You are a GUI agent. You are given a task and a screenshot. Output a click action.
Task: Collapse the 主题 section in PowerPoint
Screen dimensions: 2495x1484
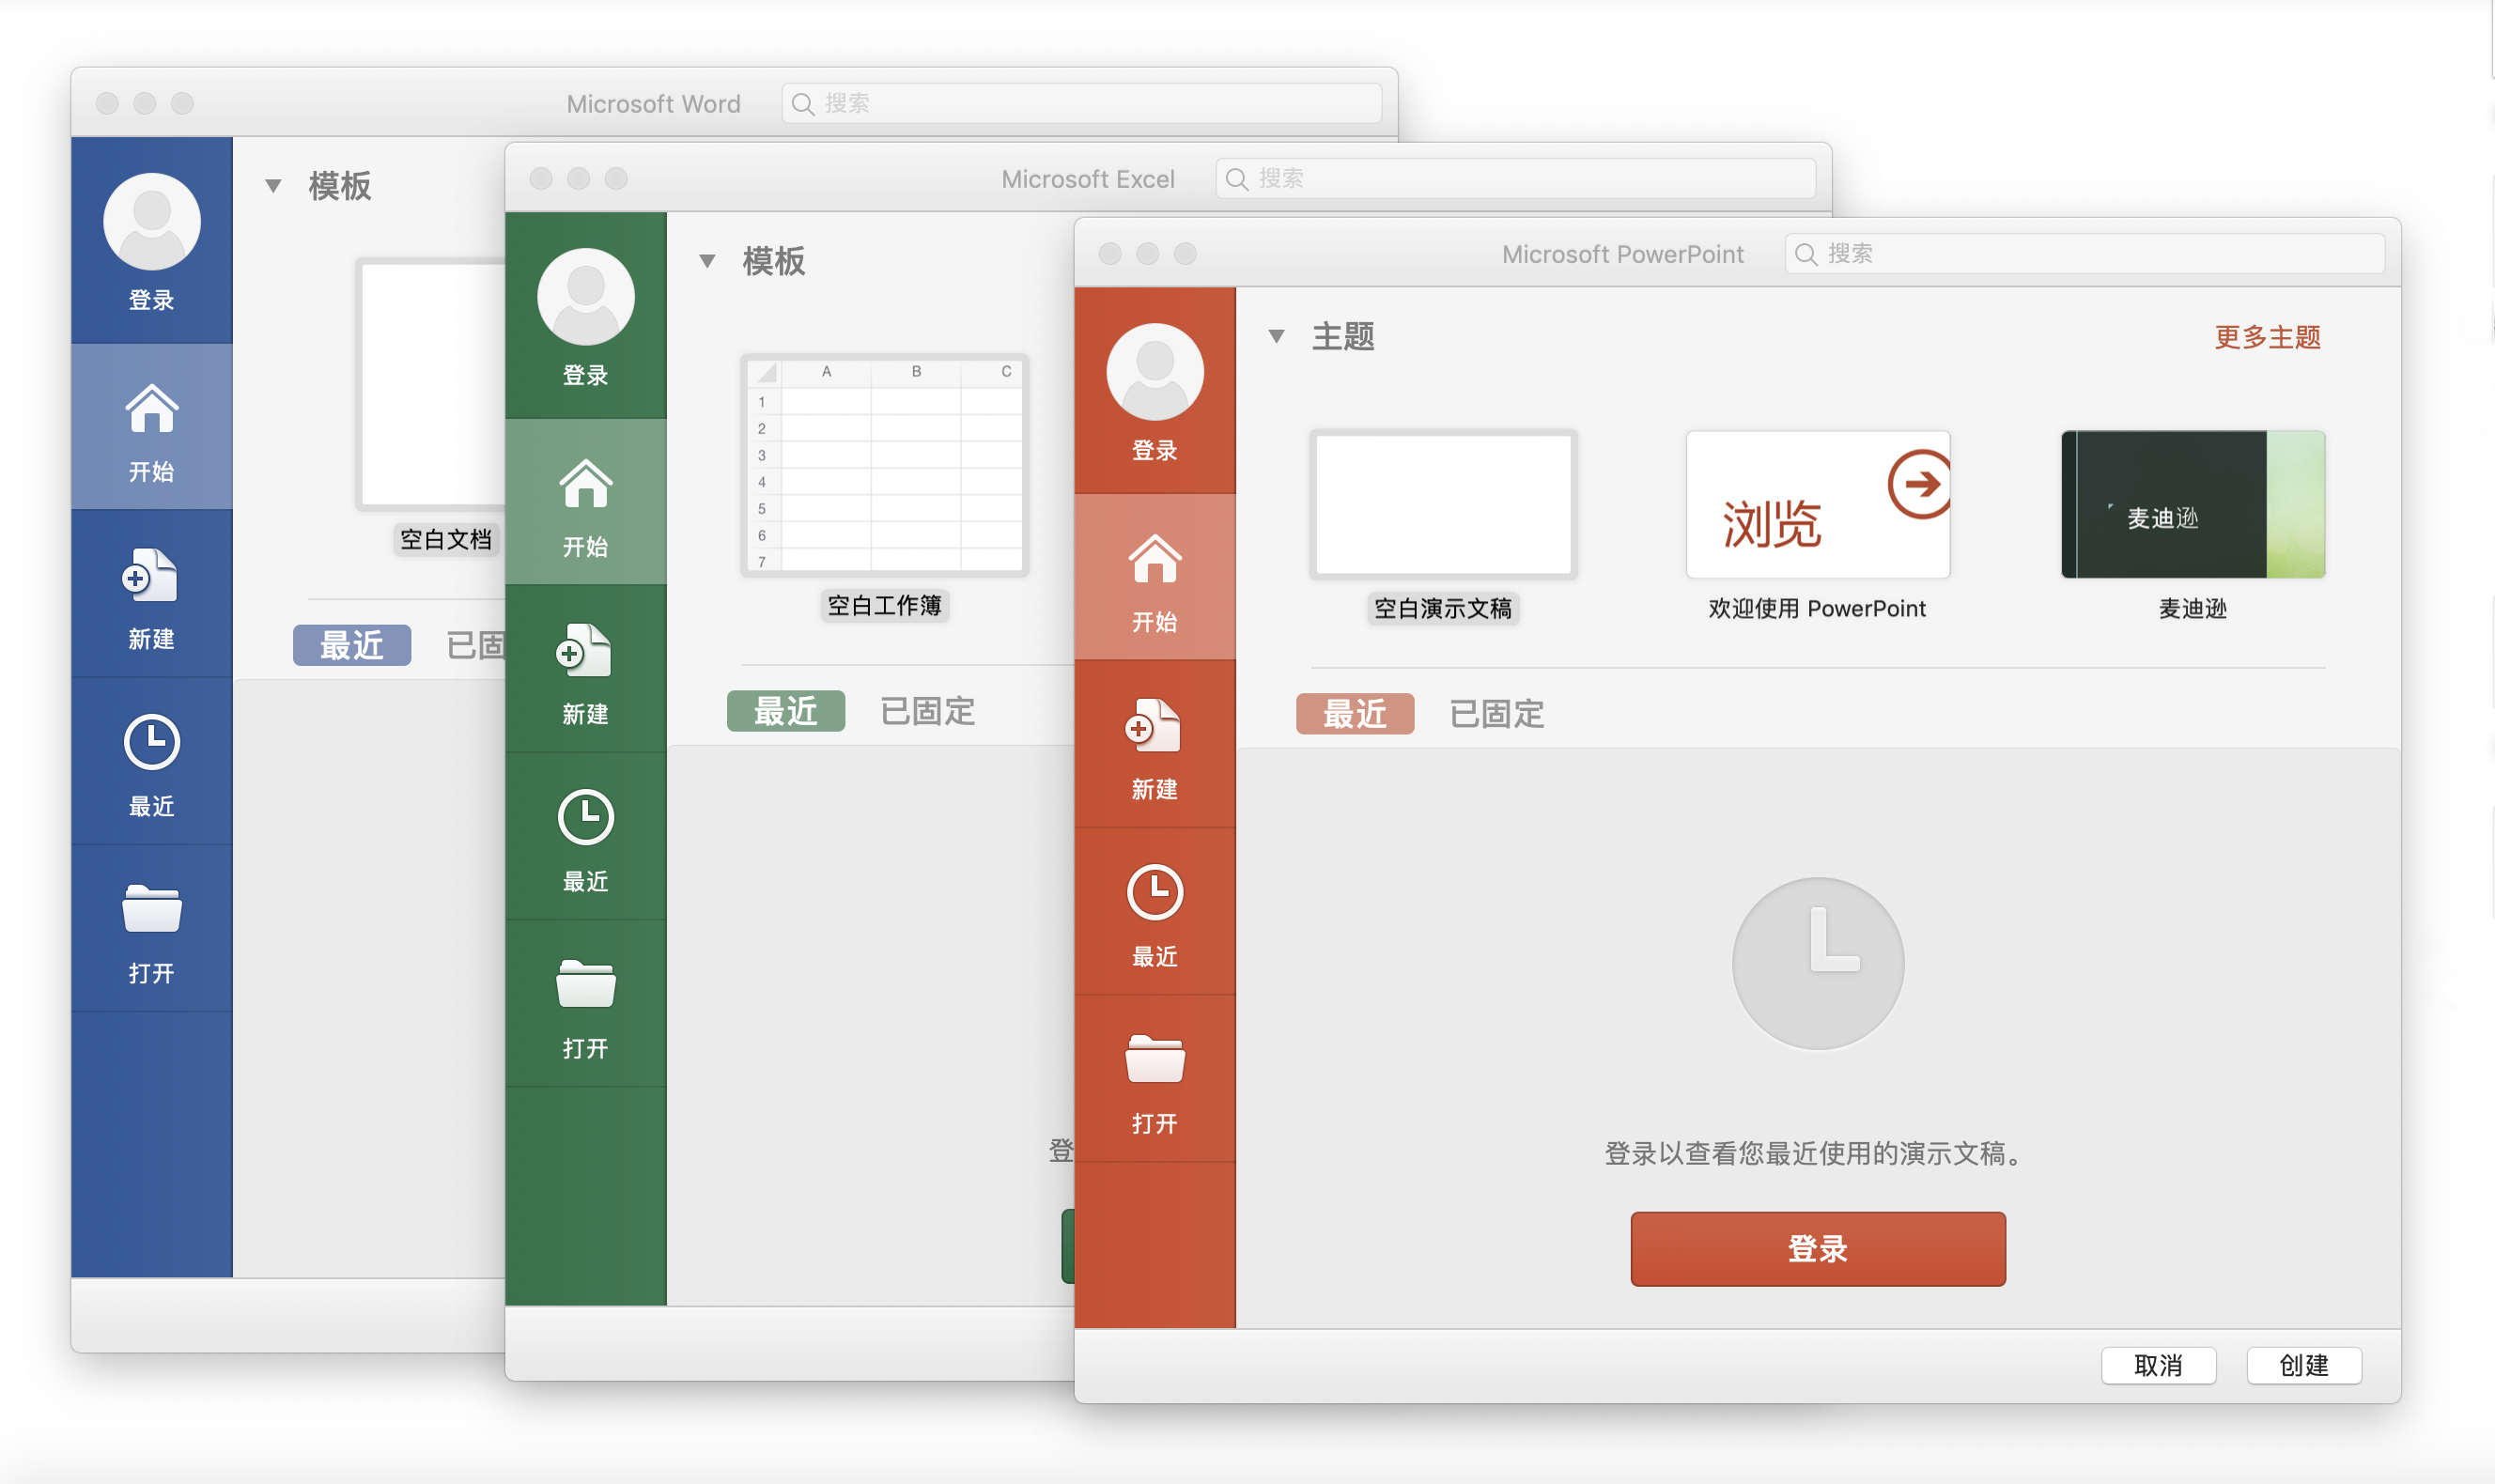tap(1276, 336)
